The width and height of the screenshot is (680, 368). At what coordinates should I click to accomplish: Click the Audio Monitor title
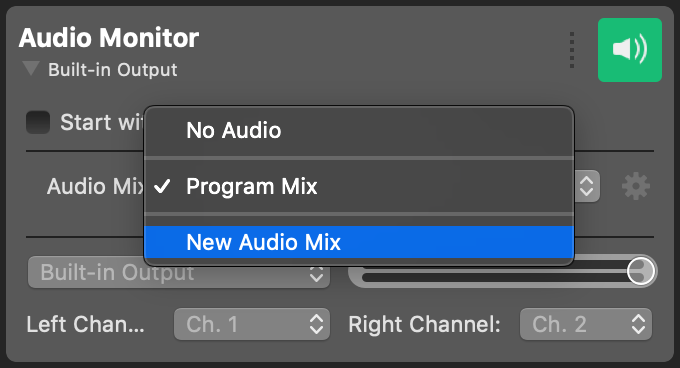point(109,38)
